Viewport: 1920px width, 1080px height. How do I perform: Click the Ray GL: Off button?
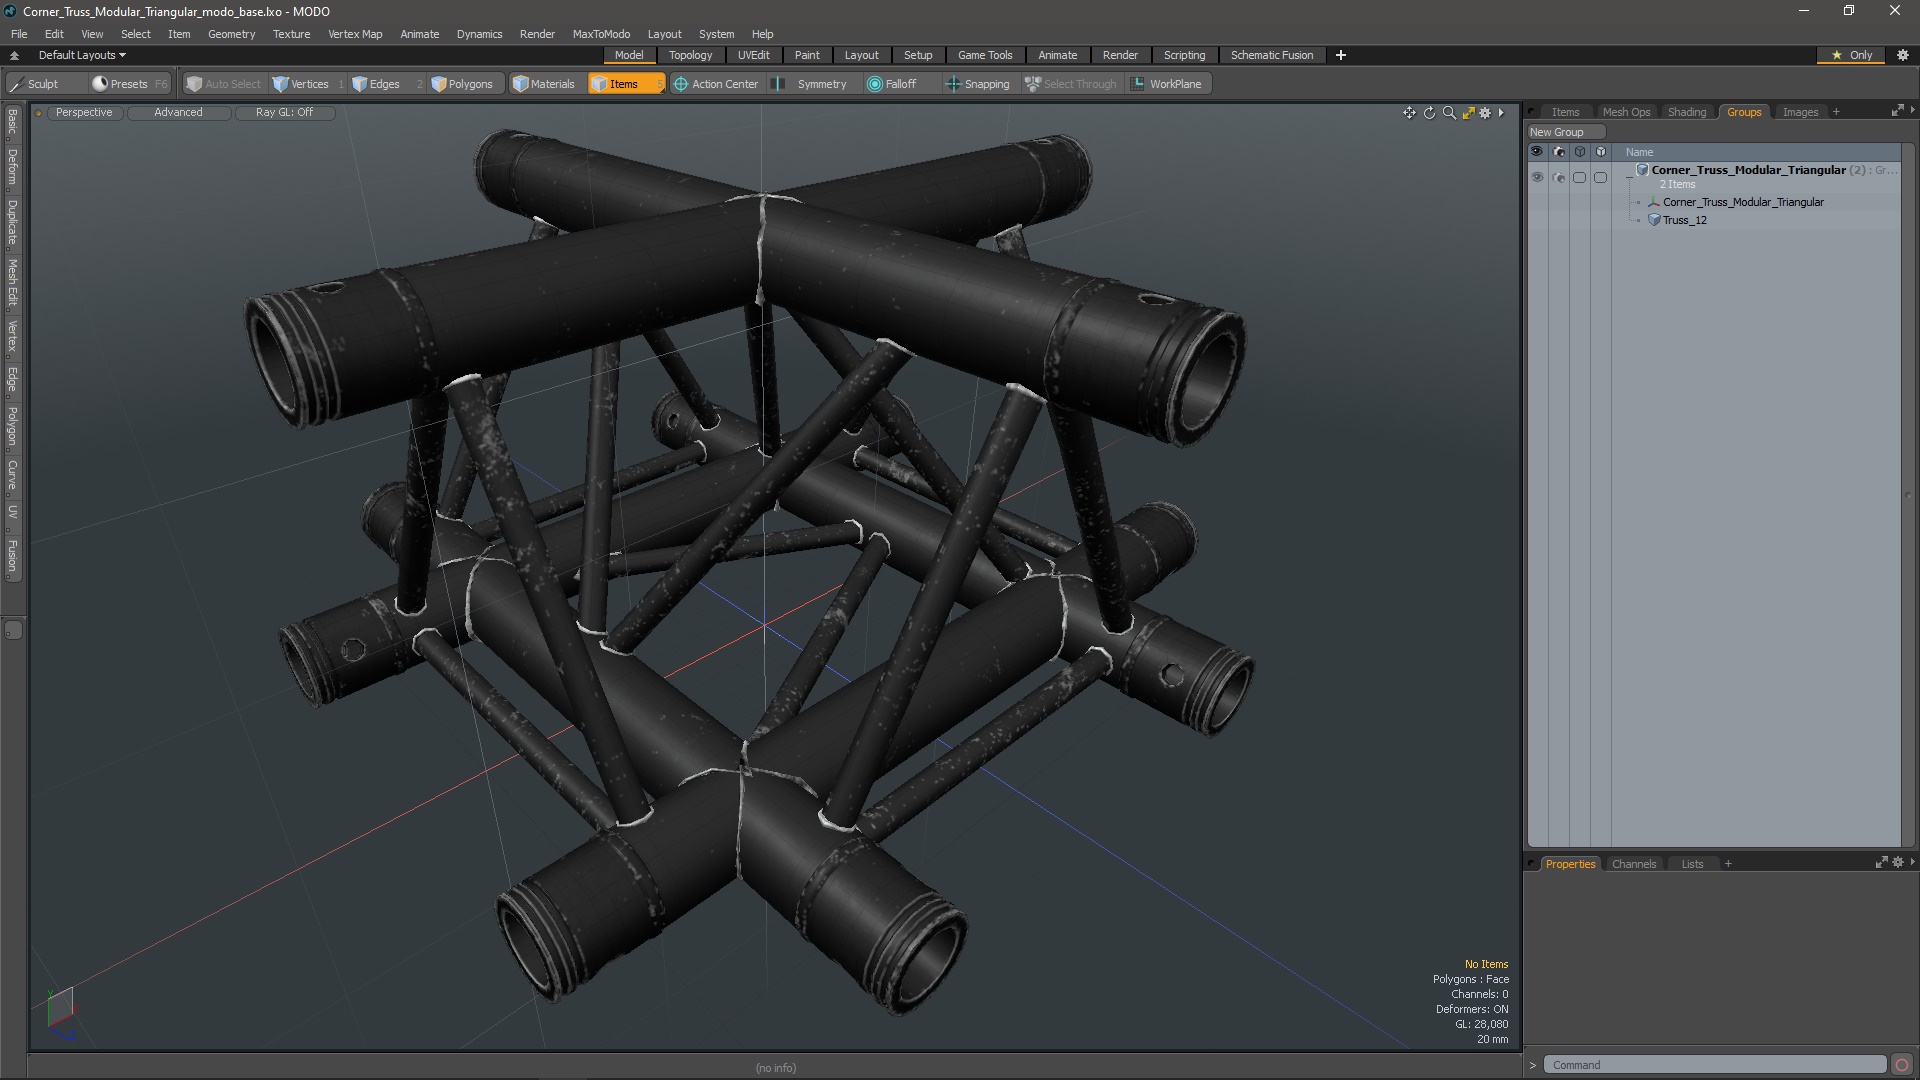(284, 112)
